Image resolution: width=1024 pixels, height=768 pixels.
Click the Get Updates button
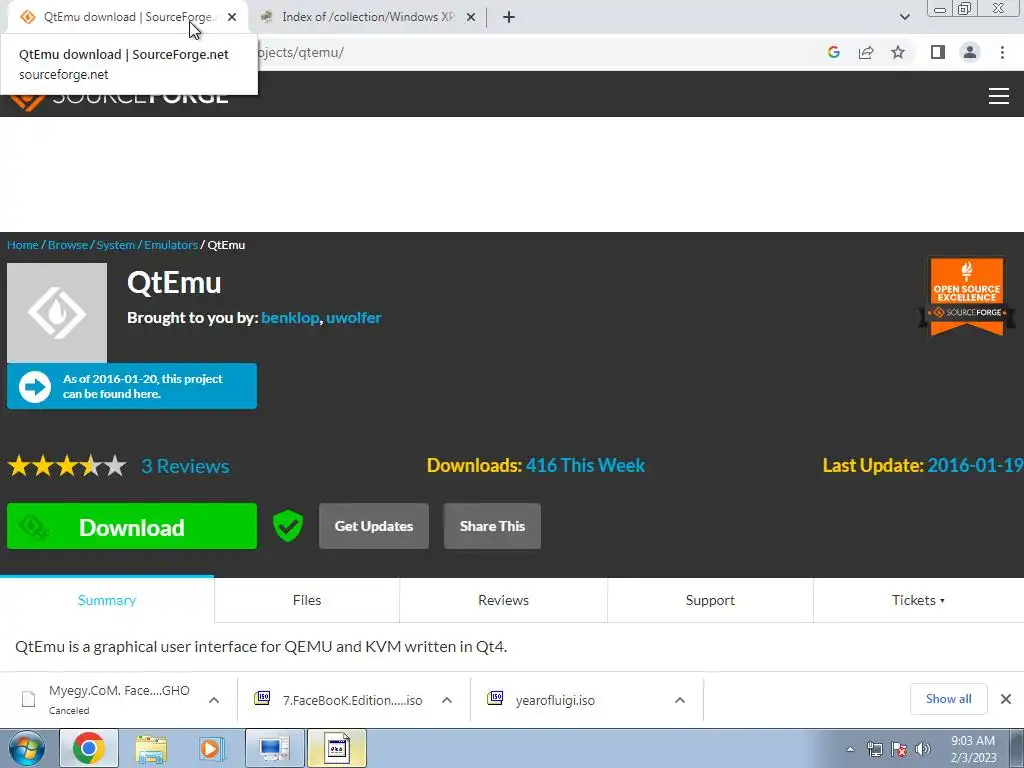374,526
